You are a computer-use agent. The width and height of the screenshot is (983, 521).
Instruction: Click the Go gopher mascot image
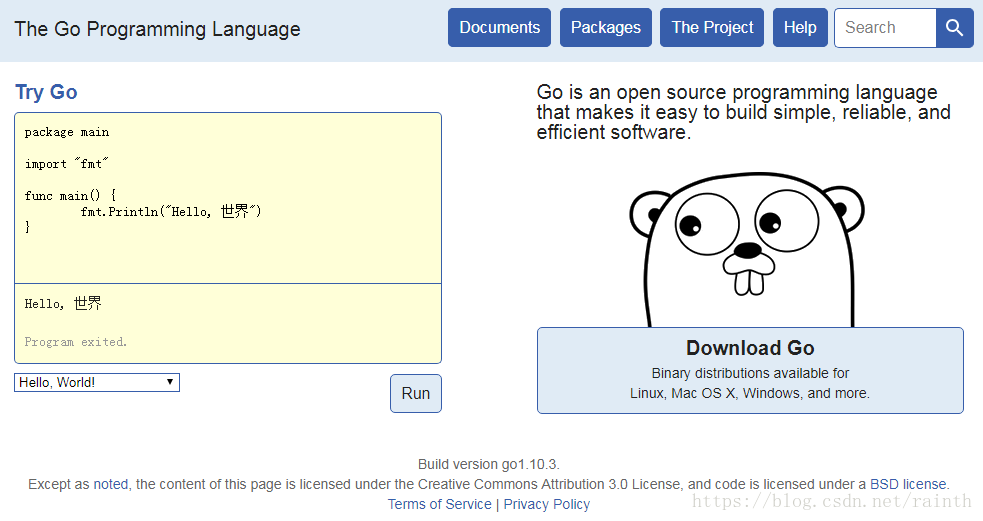coord(747,250)
